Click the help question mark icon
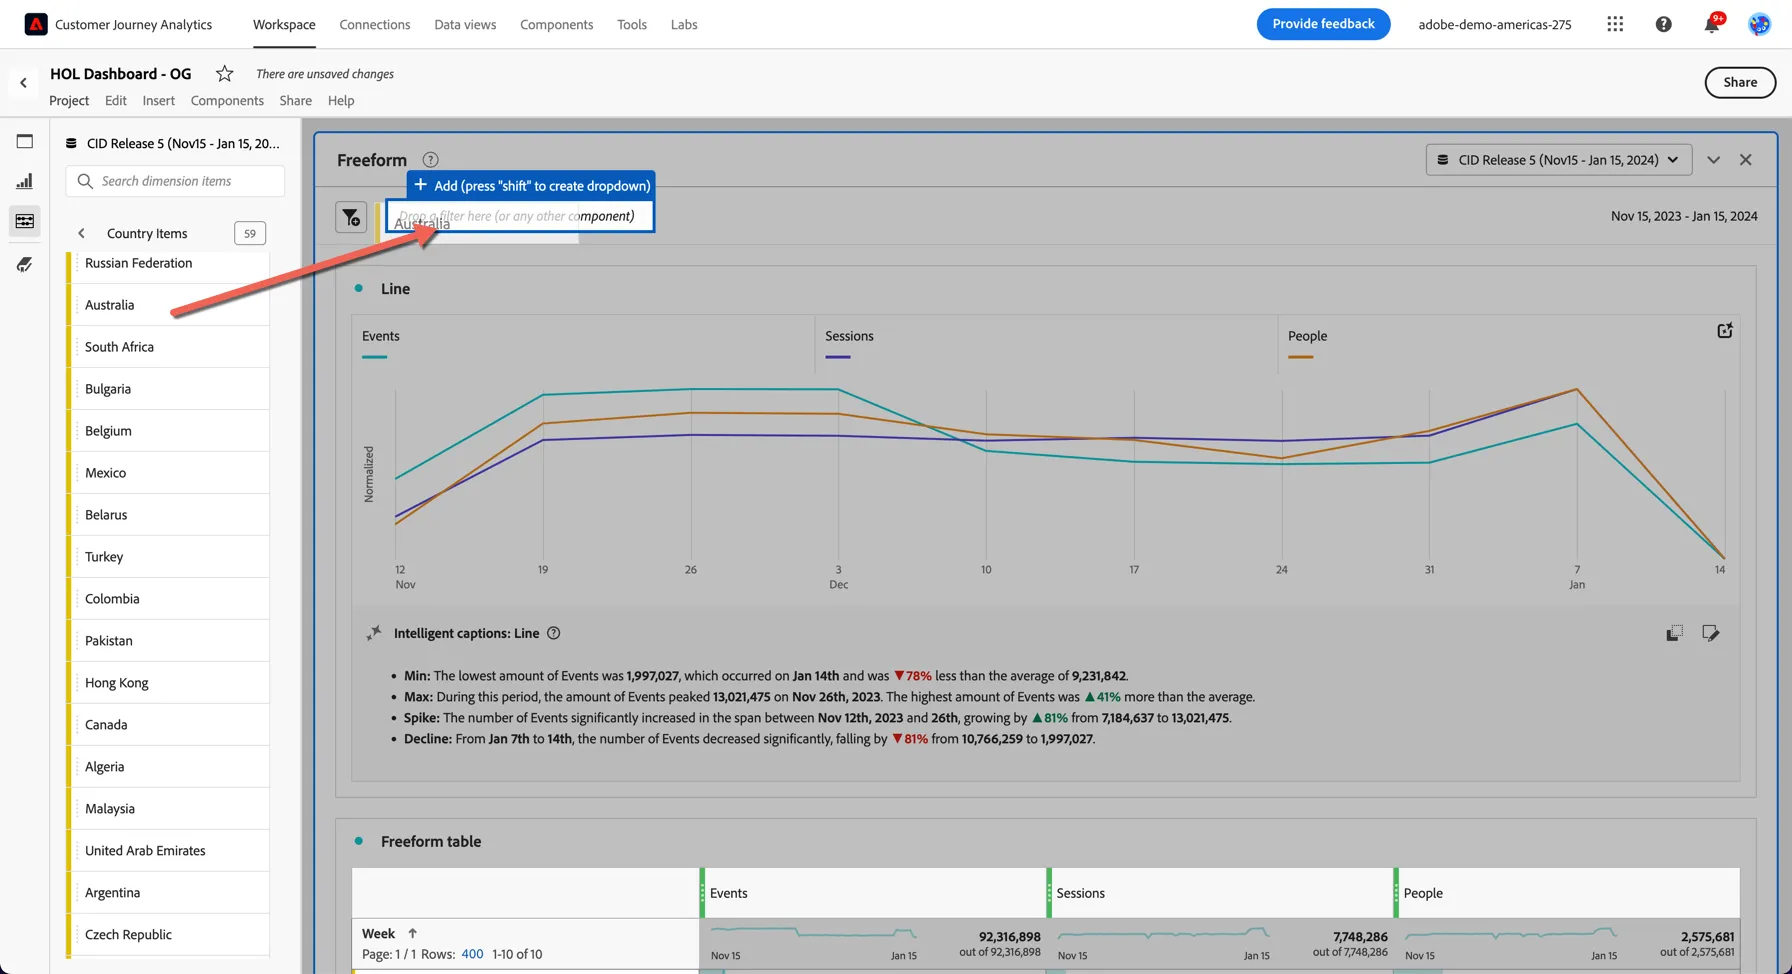This screenshot has height=974, width=1792. pos(1663,24)
